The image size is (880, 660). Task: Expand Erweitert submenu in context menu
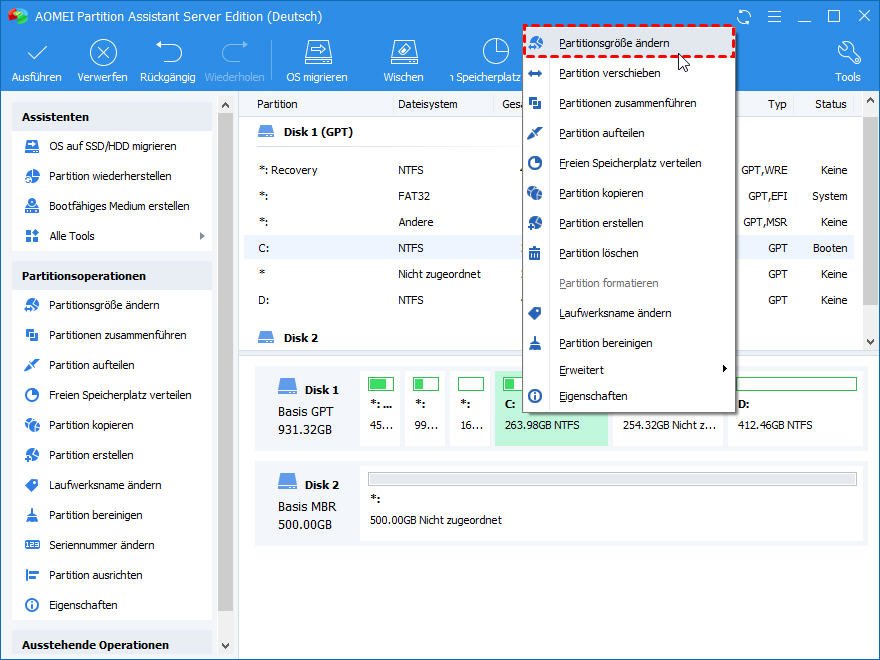[629, 370]
